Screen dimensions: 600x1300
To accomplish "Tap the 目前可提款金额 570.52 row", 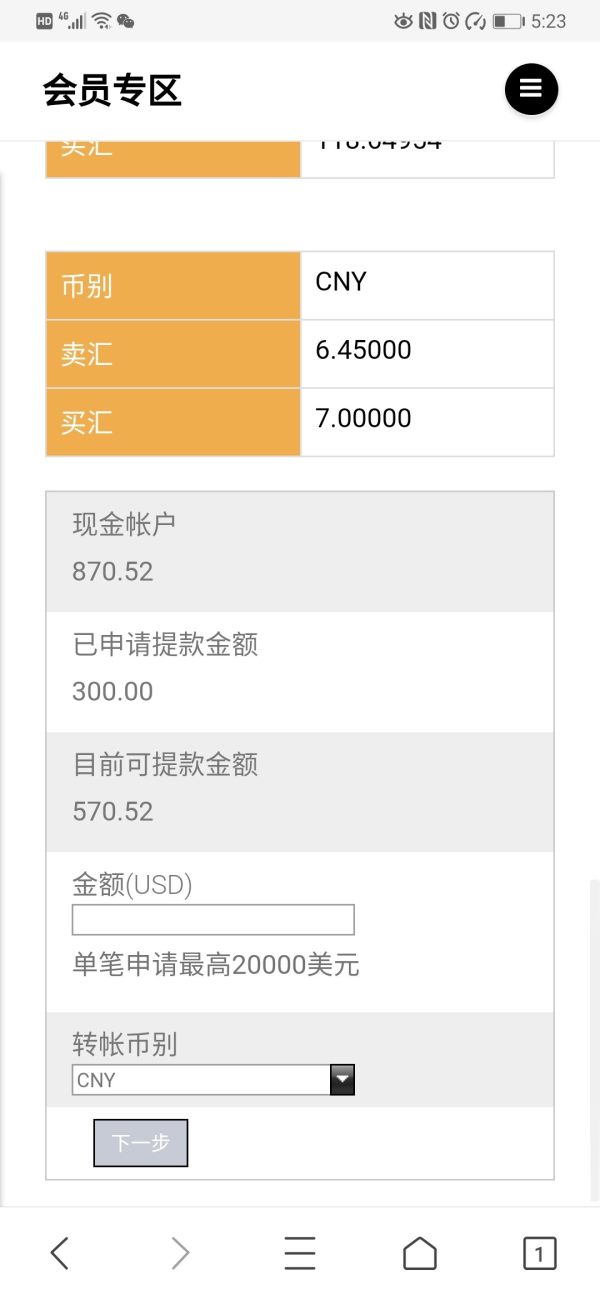I will point(300,791).
